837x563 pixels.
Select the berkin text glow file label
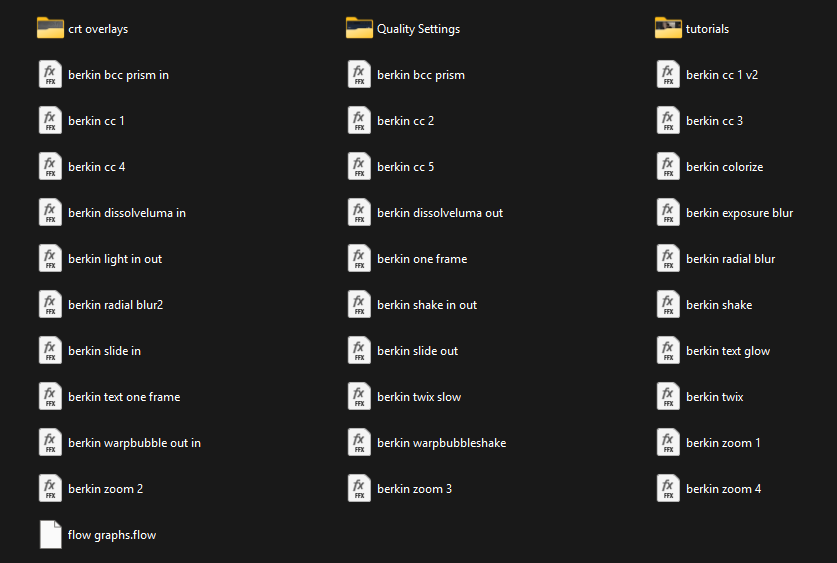tap(727, 351)
